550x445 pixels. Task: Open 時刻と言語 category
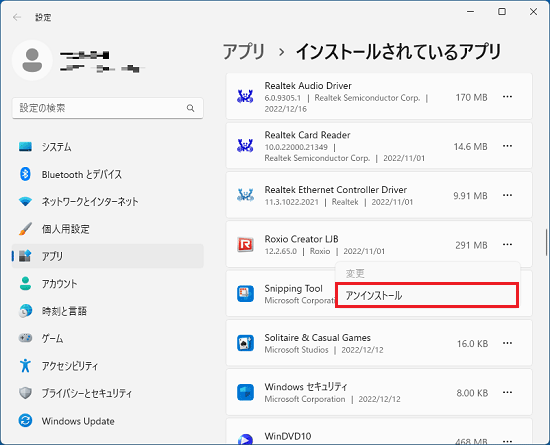tap(107, 311)
